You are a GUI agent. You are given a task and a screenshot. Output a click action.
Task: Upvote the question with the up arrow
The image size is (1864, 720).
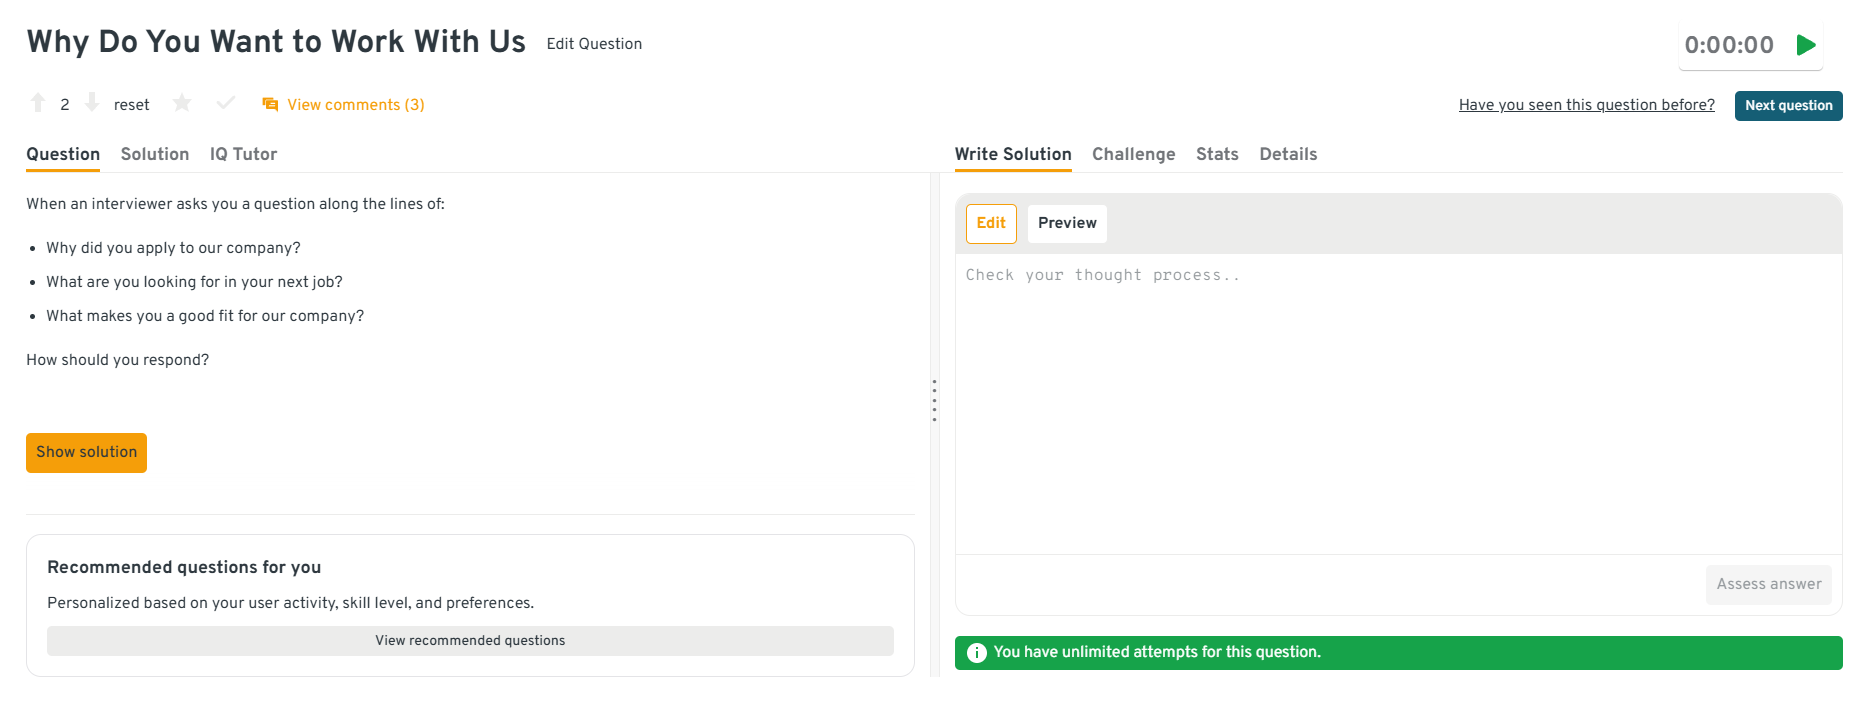point(38,103)
